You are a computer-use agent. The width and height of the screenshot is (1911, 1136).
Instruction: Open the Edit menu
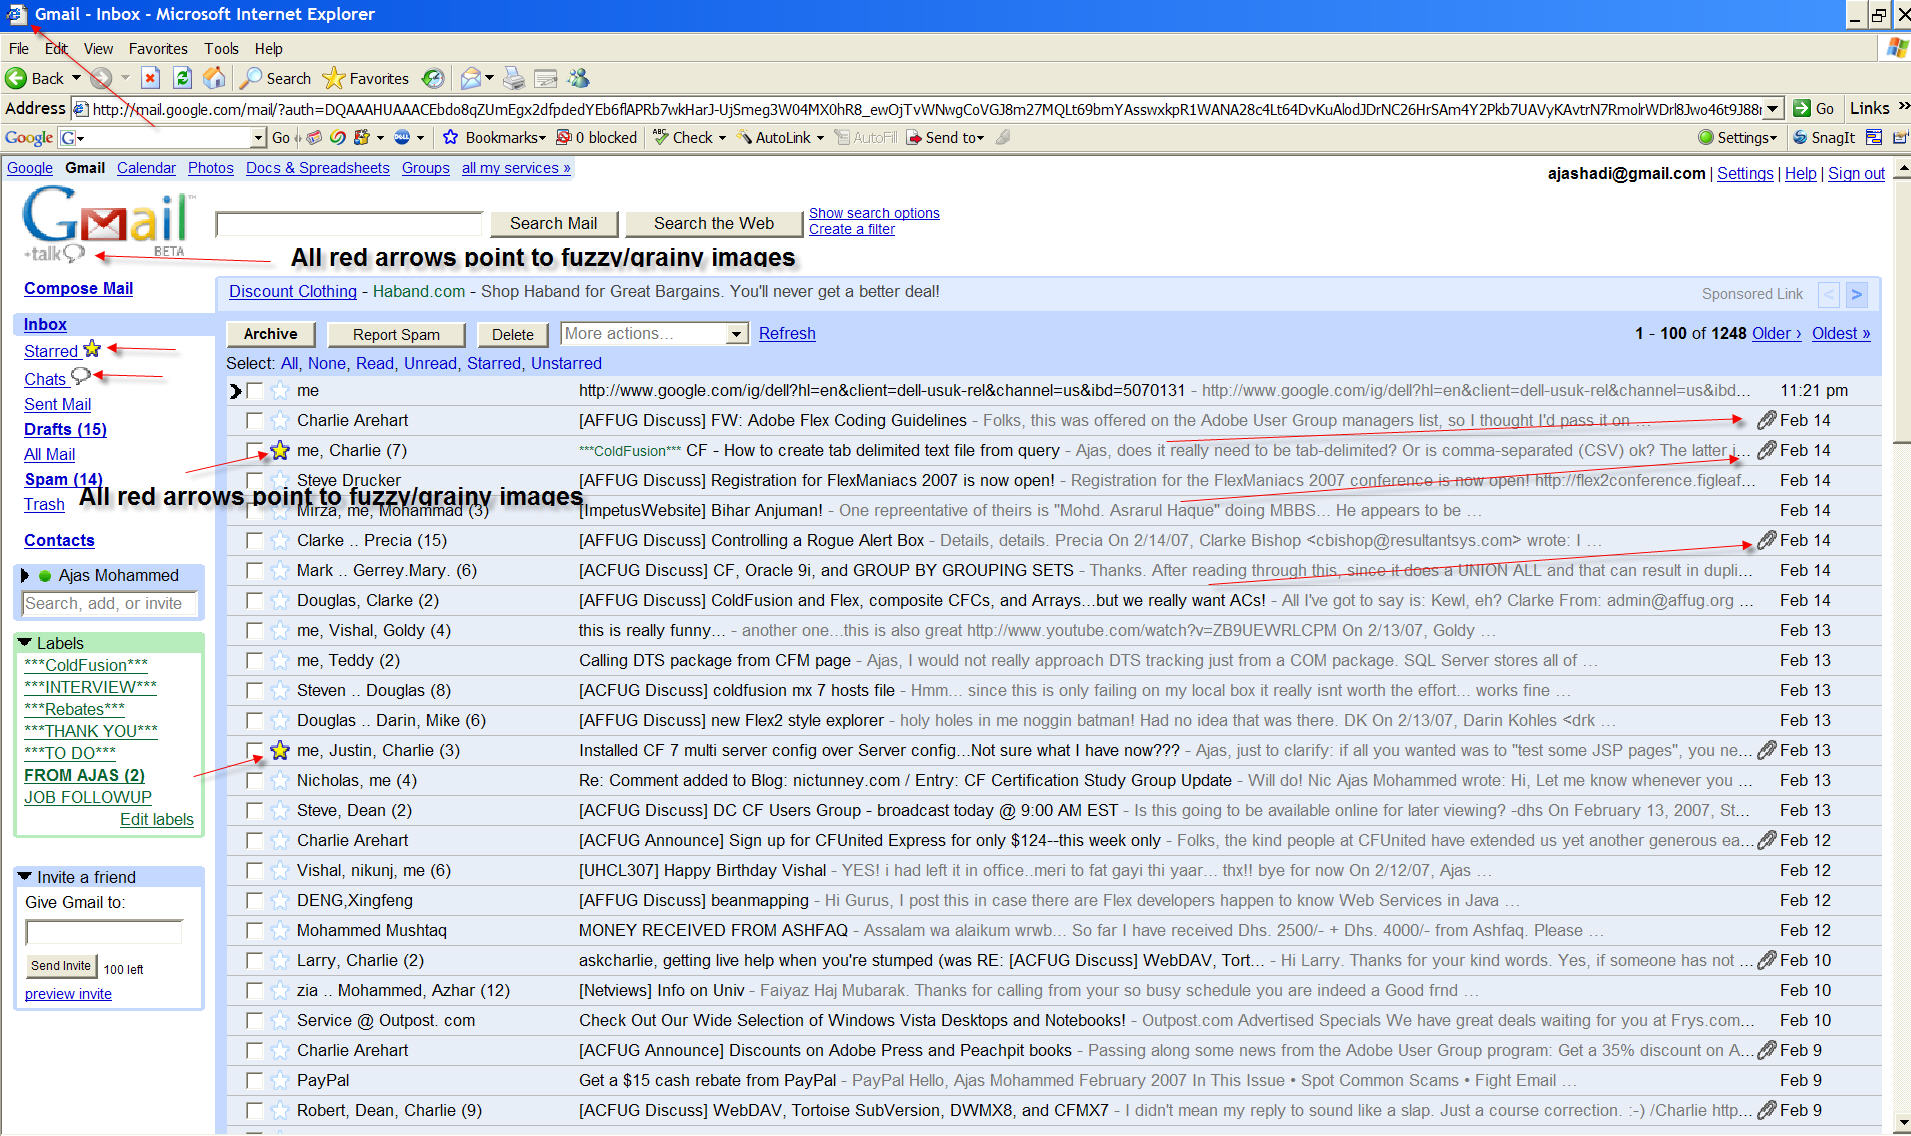pos(56,48)
